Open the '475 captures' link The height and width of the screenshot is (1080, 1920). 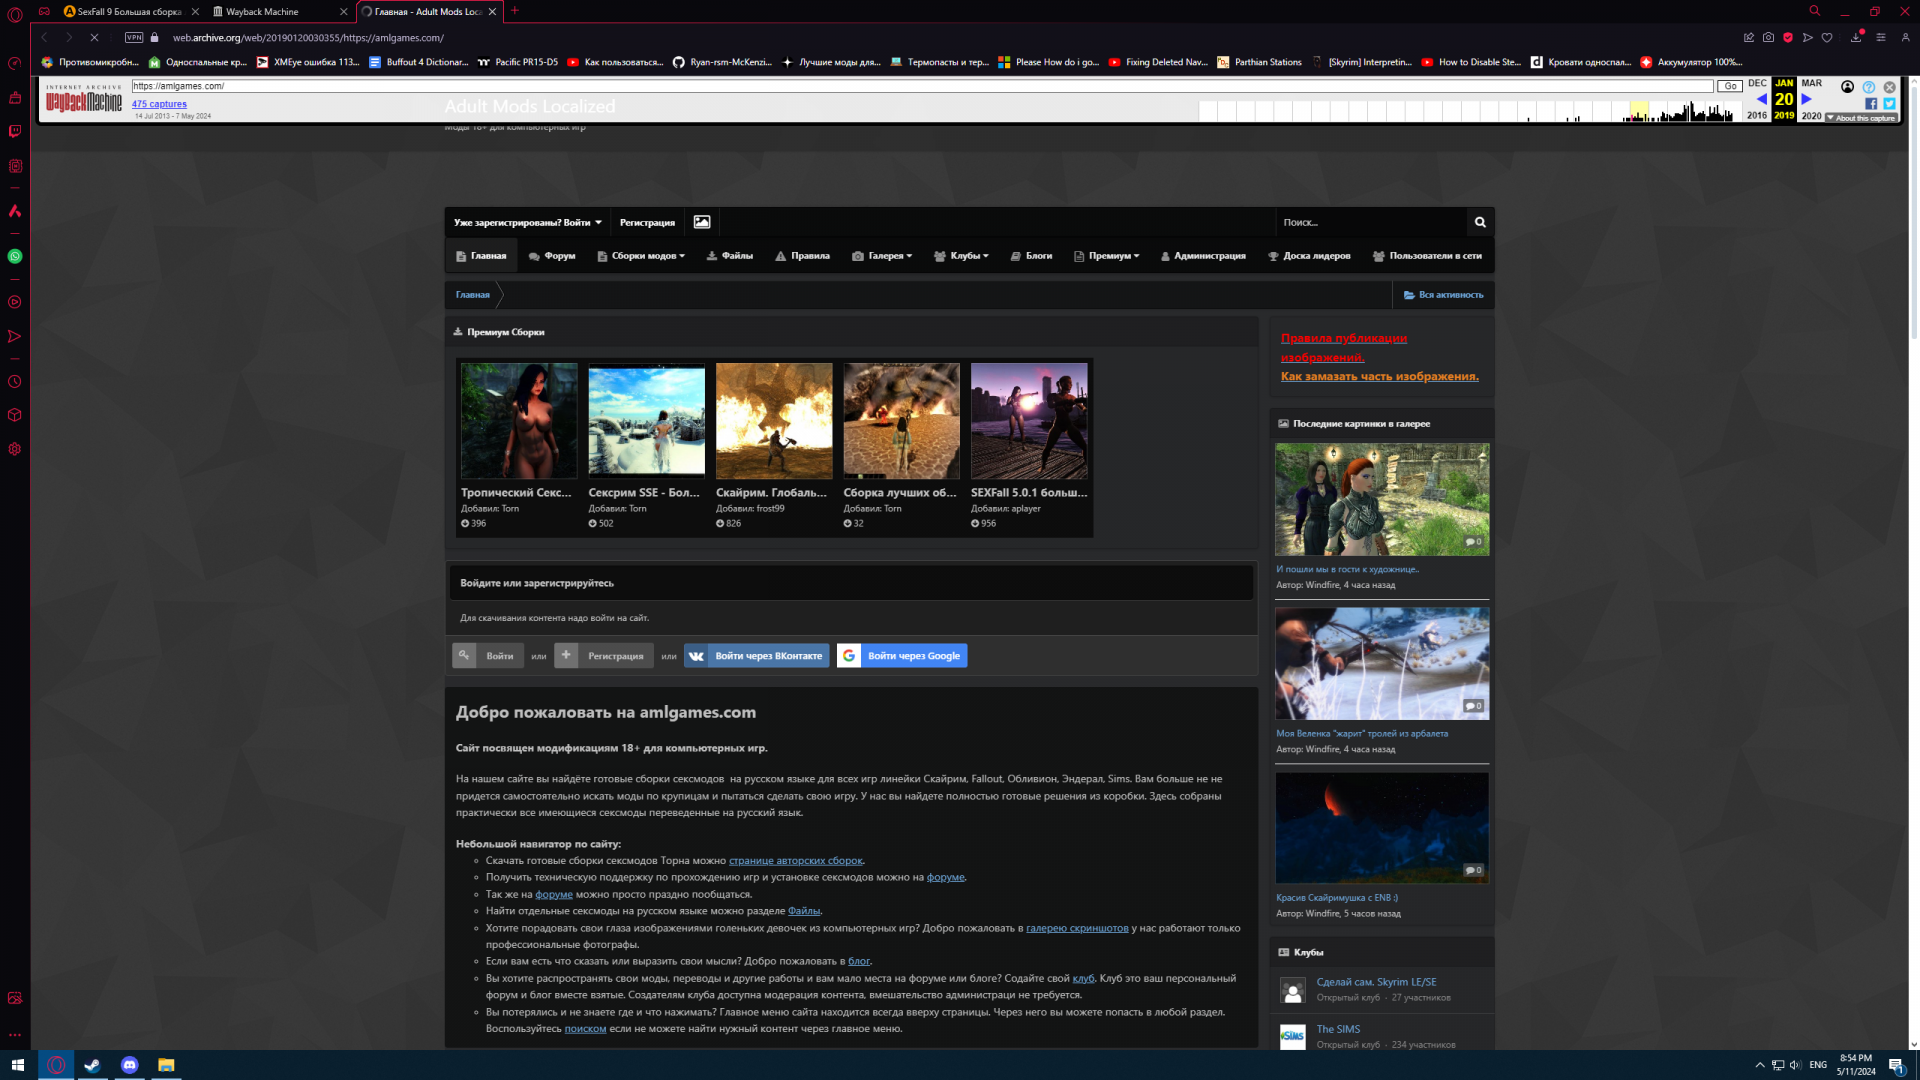point(159,104)
